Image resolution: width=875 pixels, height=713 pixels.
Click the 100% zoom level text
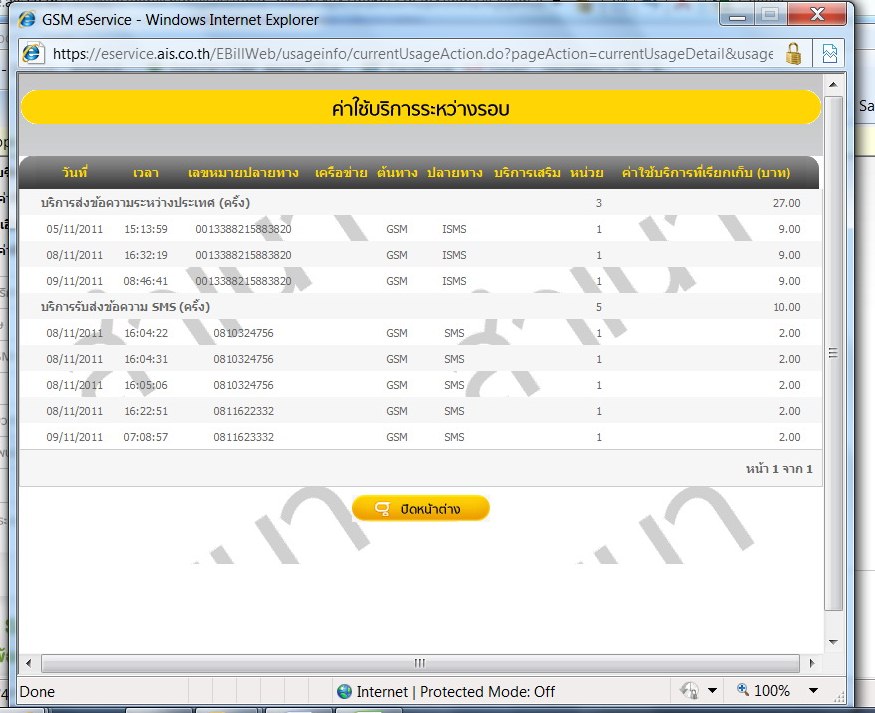pyautogui.click(x=772, y=691)
